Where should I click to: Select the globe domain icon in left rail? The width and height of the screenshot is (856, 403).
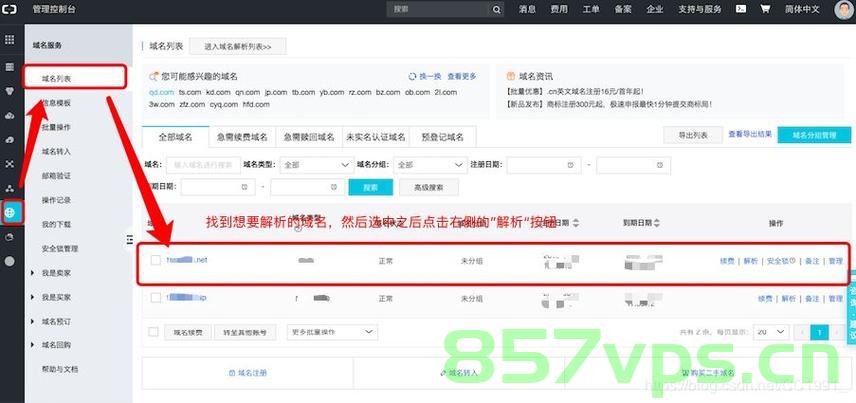click(x=11, y=212)
